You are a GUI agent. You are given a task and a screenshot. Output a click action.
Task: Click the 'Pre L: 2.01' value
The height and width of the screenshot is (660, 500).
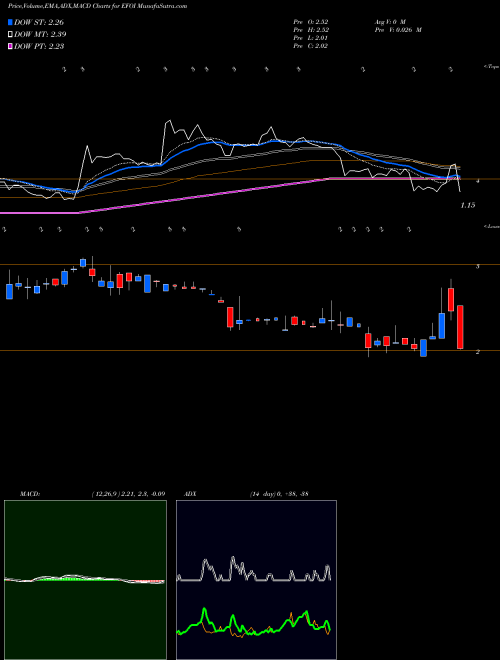[x=311, y=38]
